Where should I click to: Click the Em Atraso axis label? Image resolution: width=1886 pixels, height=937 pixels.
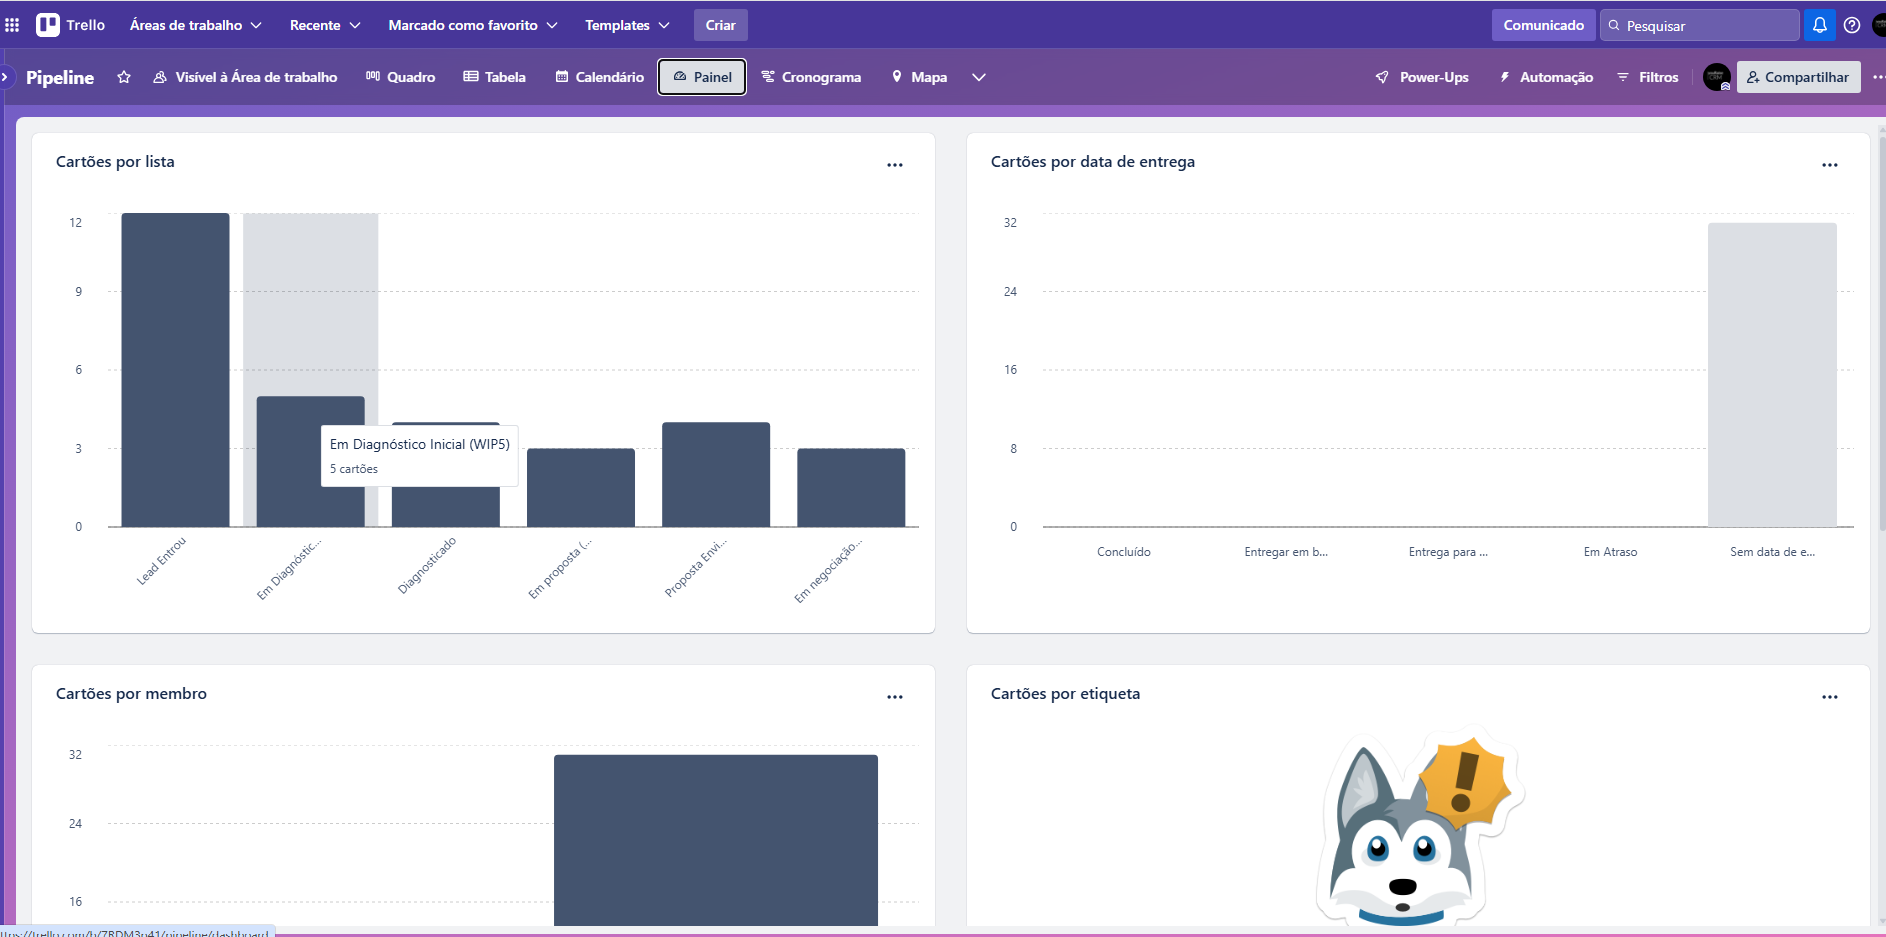coord(1610,552)
